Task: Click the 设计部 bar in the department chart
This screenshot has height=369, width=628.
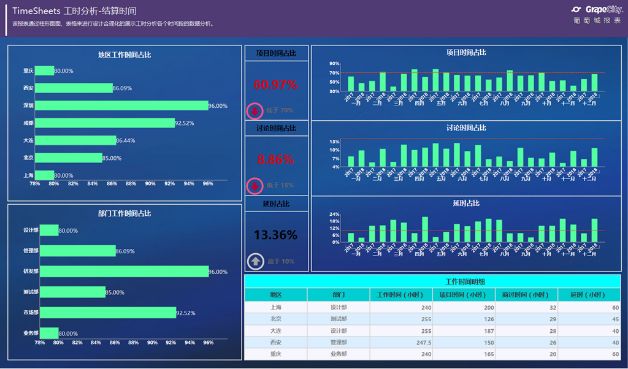Action: [49, 230]
